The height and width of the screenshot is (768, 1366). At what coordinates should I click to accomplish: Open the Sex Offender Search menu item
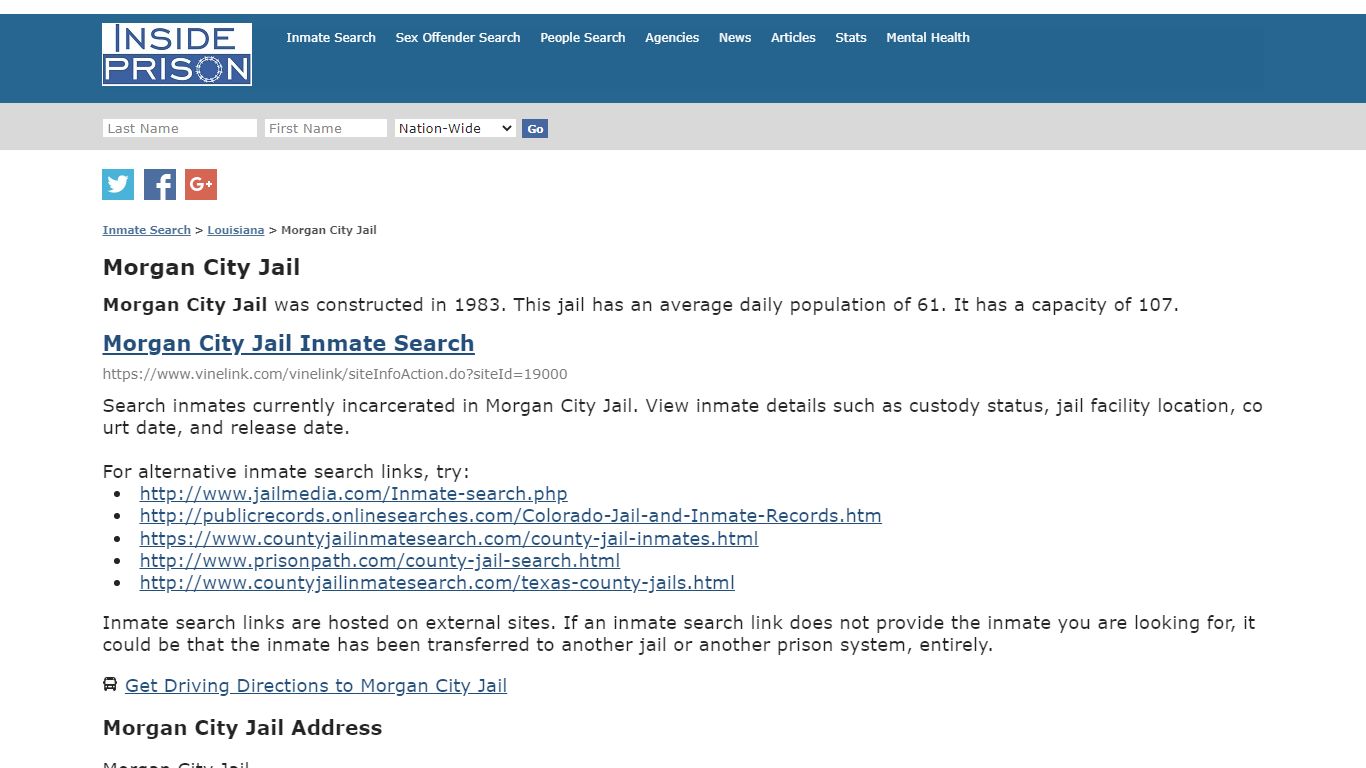click(x=458, y=37)
